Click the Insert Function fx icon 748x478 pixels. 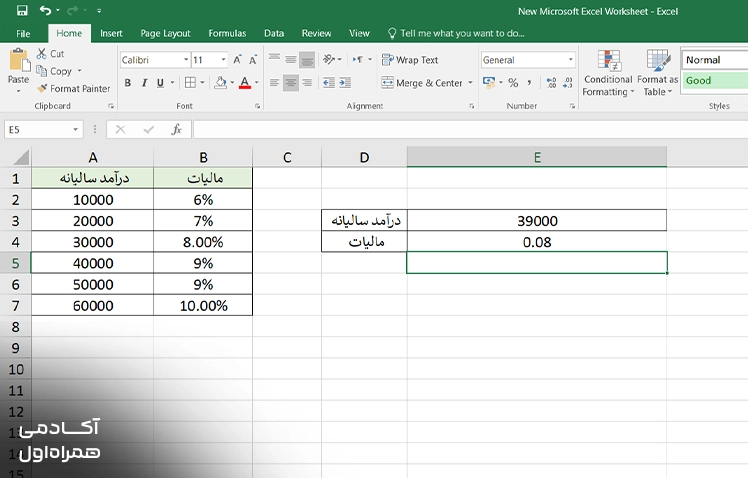[x=177, y=129]
